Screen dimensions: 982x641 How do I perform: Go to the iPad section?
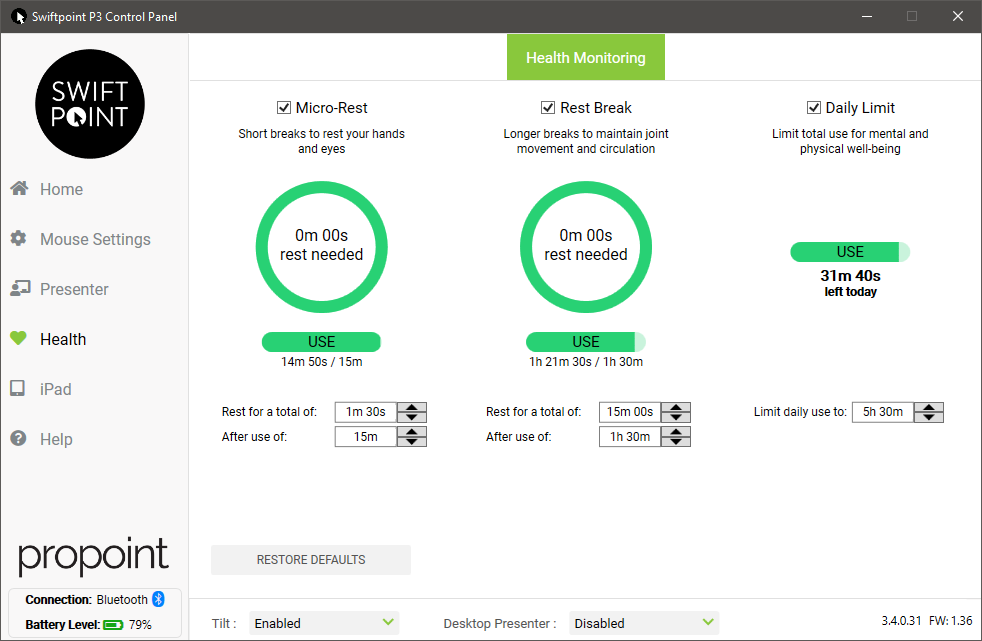coord(56,389)
